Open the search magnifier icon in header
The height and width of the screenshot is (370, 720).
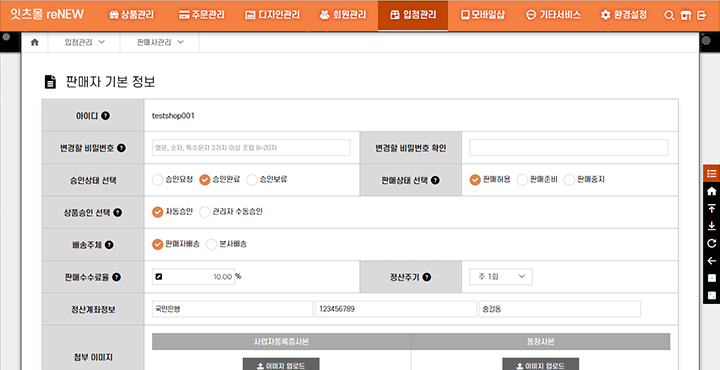tap(669, 15)
